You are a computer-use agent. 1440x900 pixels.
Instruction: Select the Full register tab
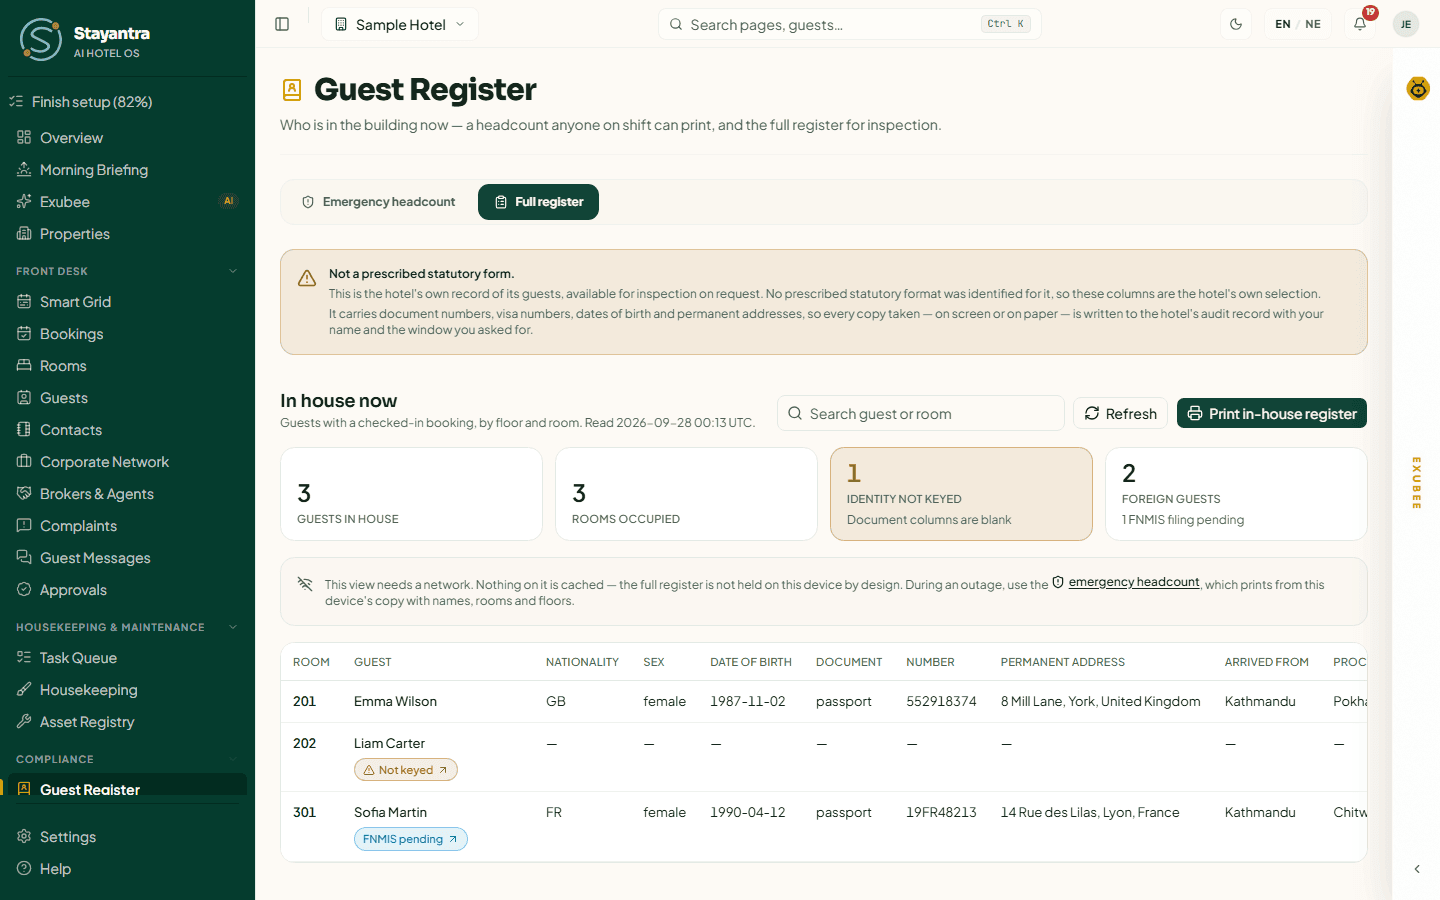(538, 202)
